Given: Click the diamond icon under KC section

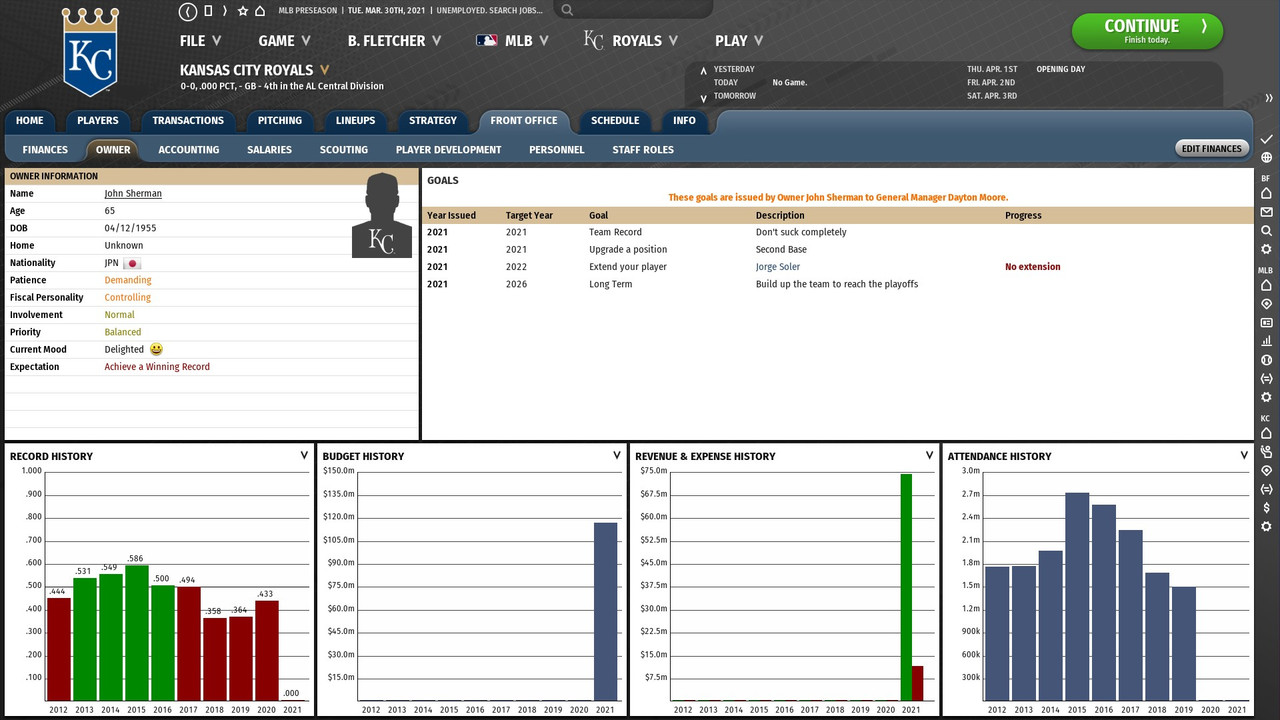Looking at the screenshot, I should [x=1266, y=470].
